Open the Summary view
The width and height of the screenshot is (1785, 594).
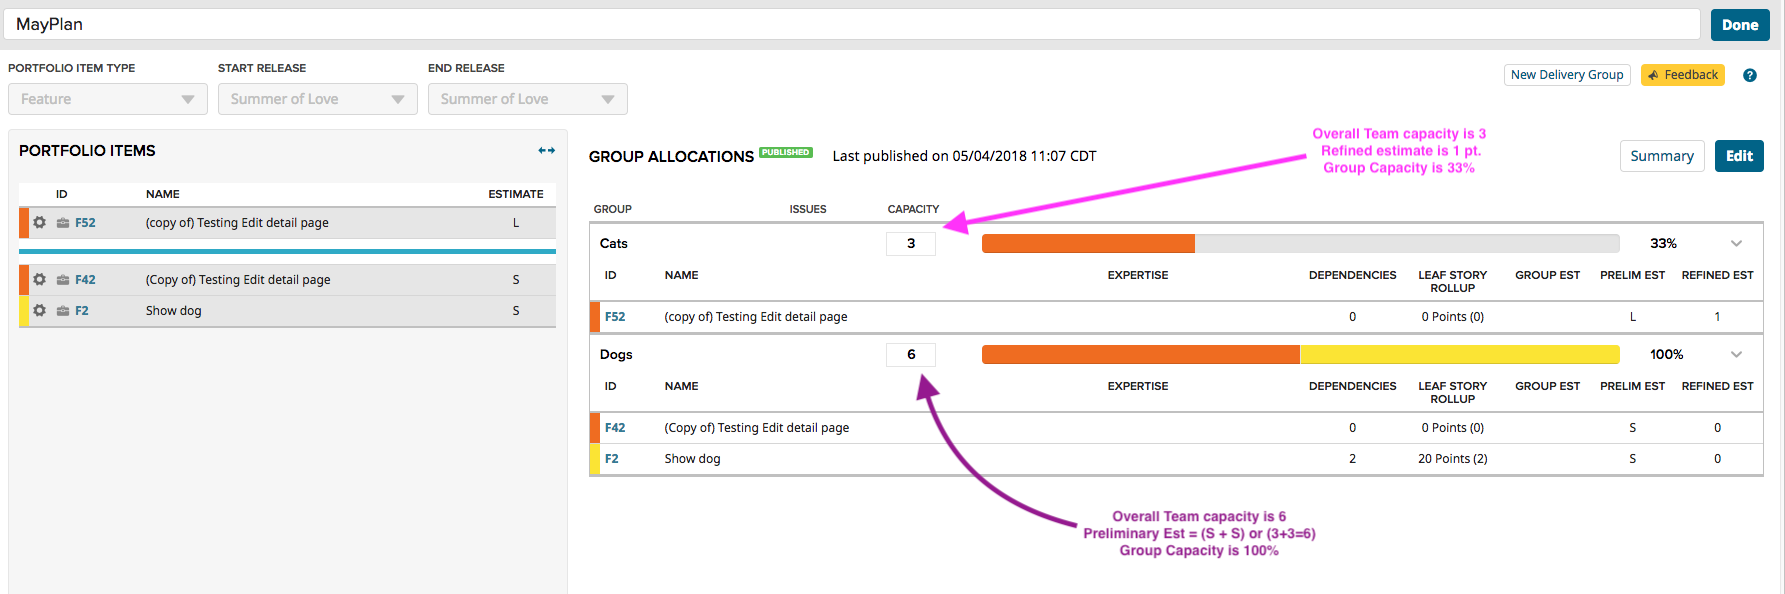tap(1662, 156)
